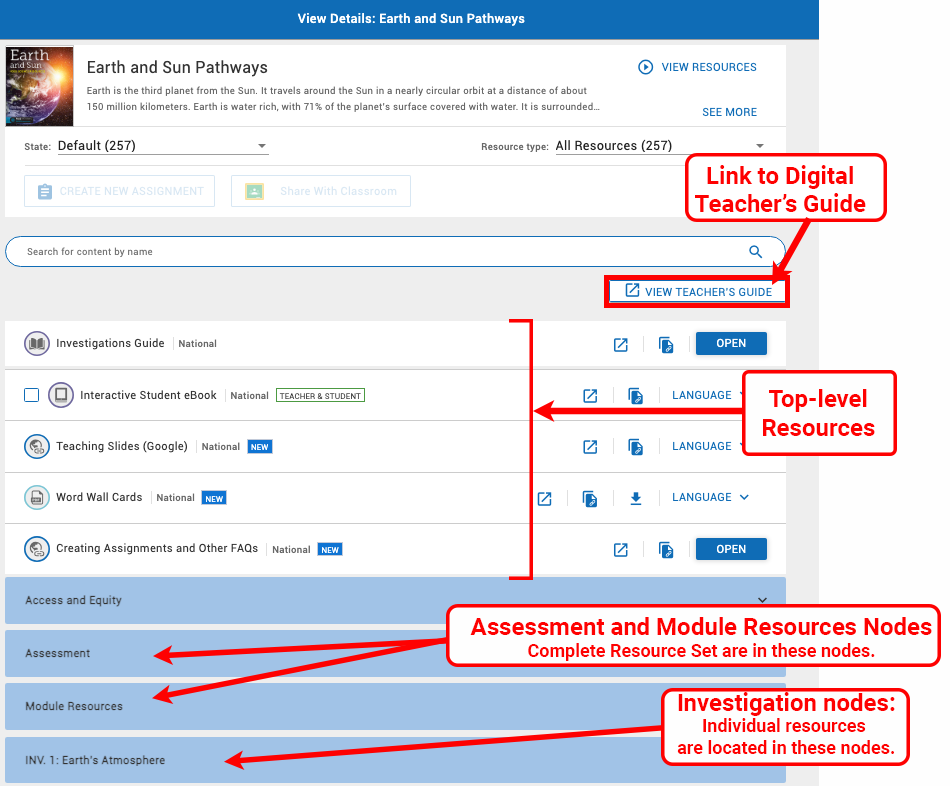This screenshot has height=786, width=950.
Task: Open Investigations Guide in new tab icon
Action: click(621, 344)
